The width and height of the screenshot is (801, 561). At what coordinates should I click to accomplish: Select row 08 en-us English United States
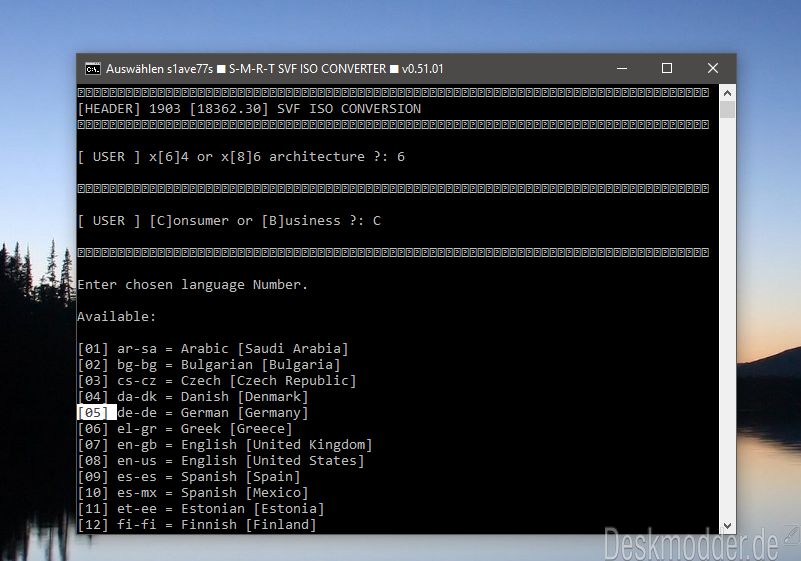[x=221, y=460]
